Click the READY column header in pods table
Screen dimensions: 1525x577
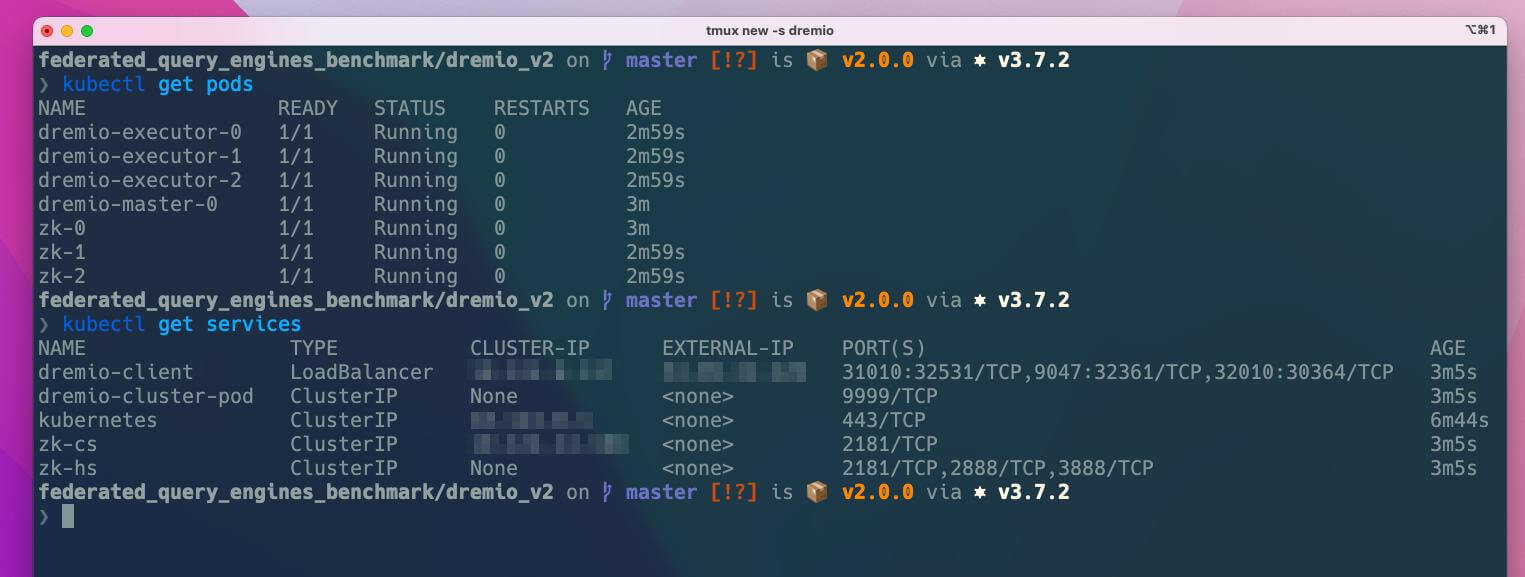pos(308,108)
